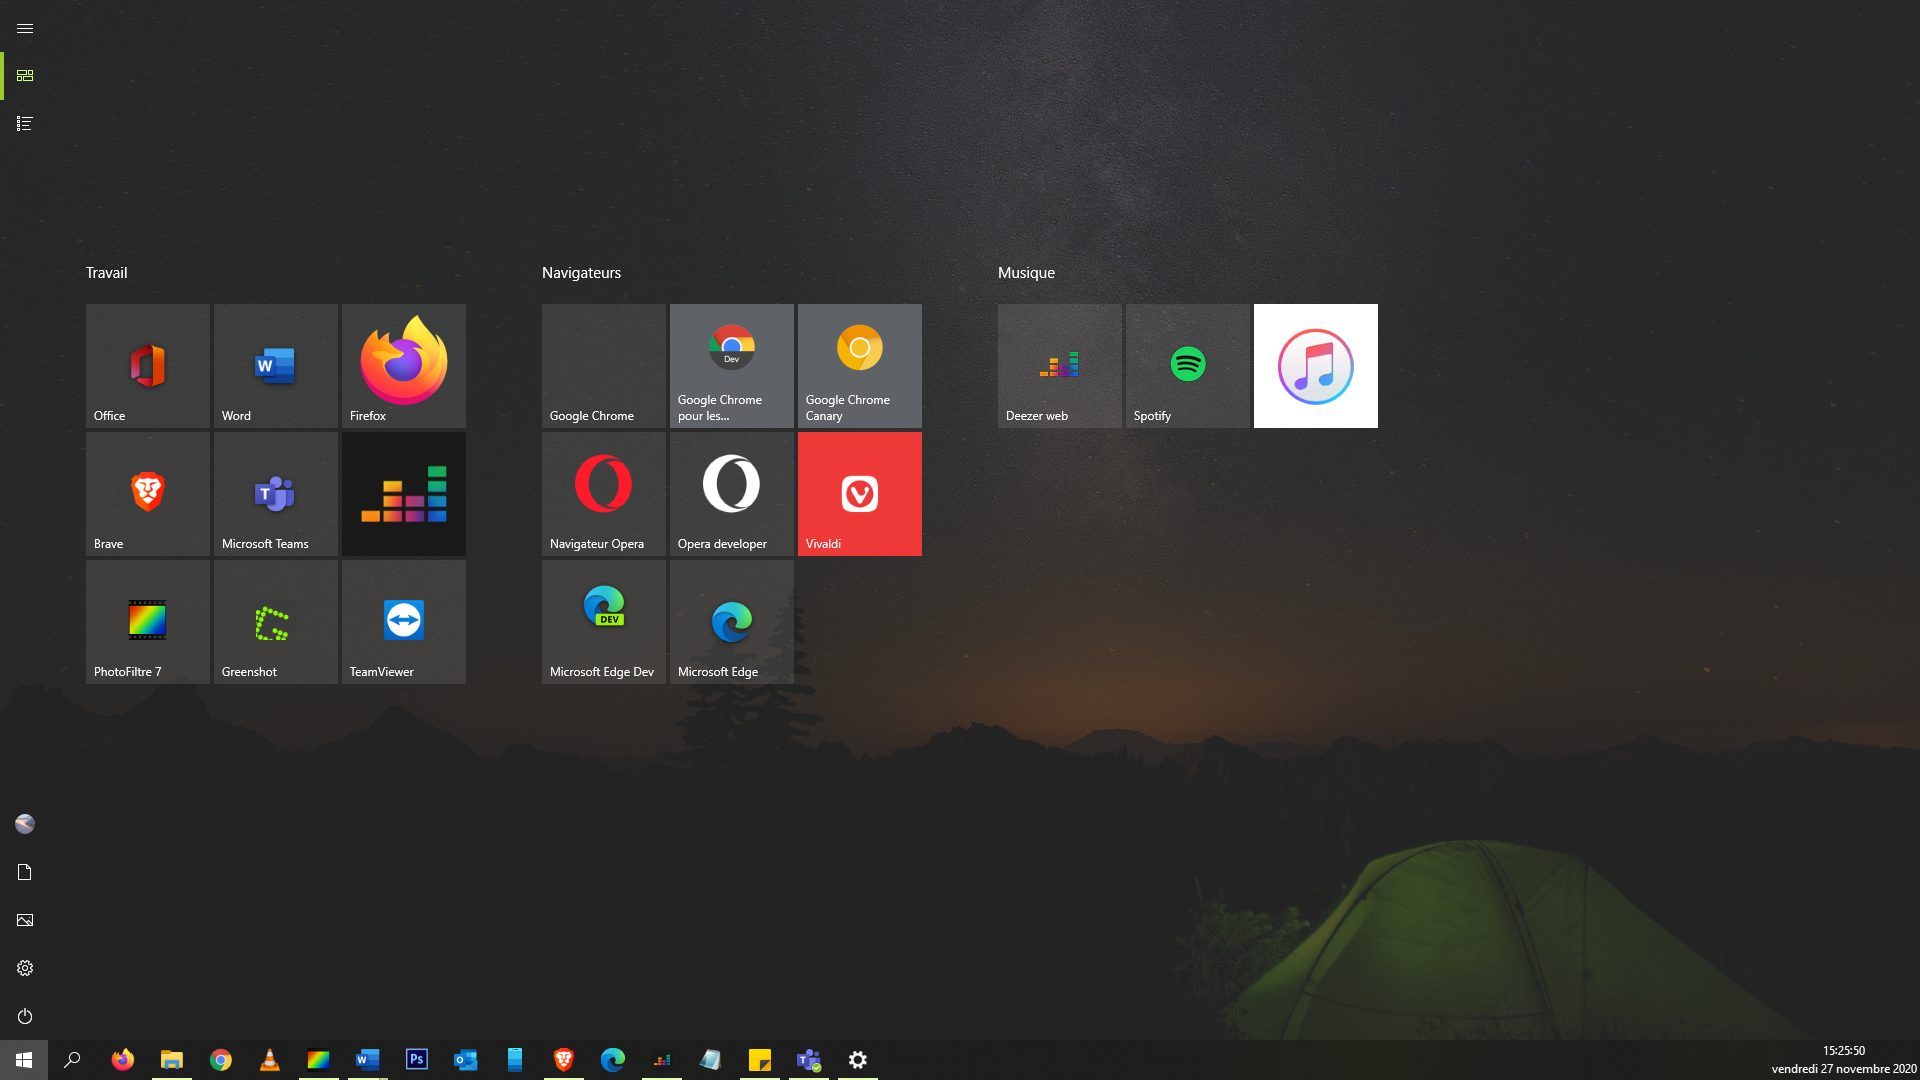
Task: Open the Google Chrome Canary tile
Action: click(860, 366)
